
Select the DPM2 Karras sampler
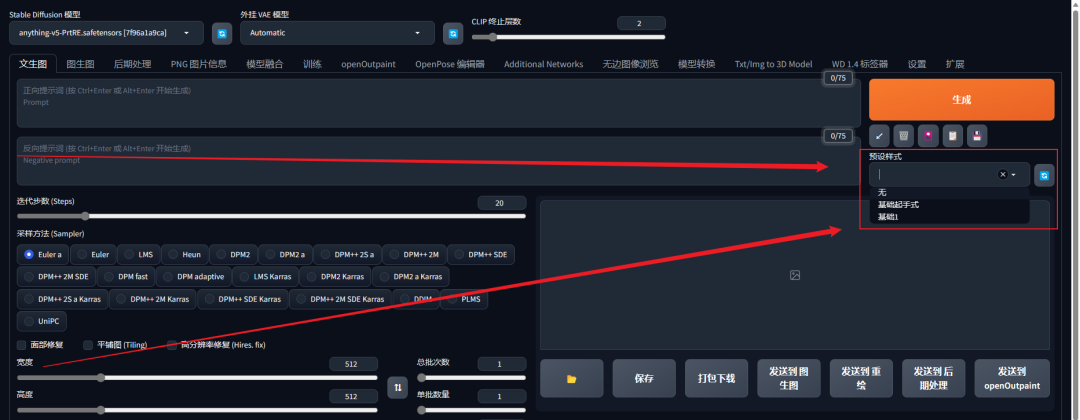click(335, 277)
